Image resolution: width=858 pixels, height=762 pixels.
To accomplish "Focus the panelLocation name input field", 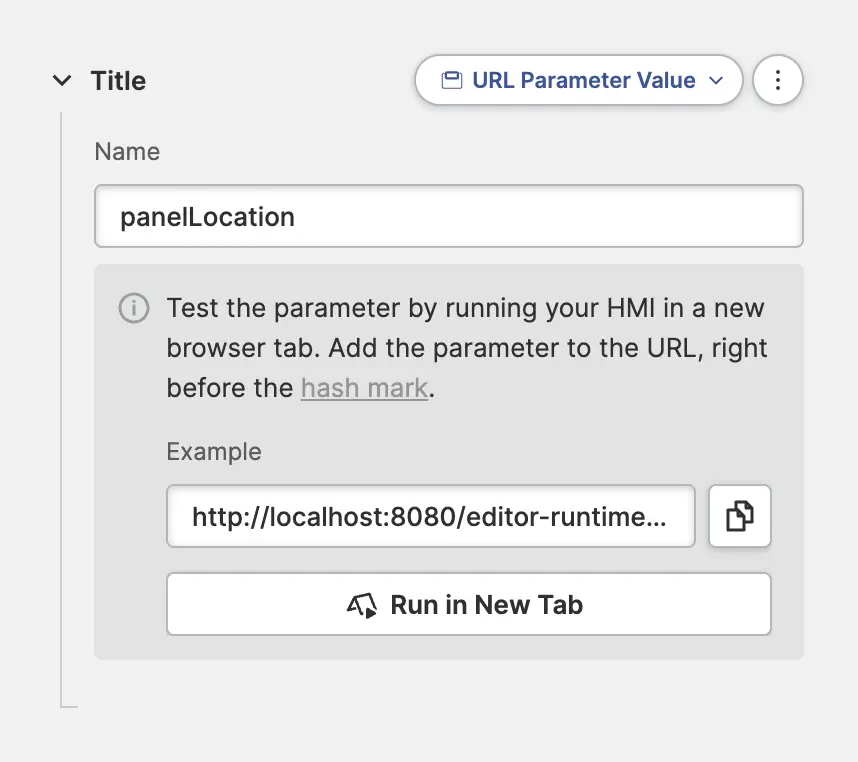I will (448, 216).
